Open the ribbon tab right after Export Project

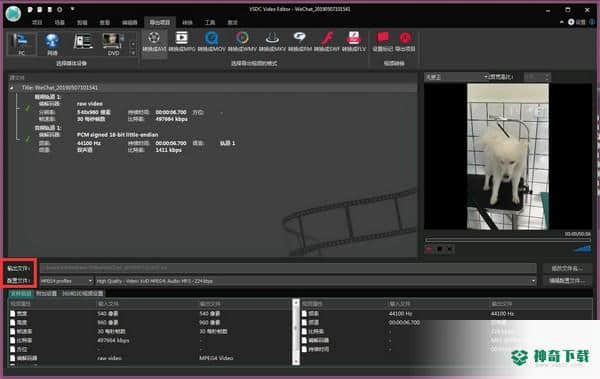tap(187, 23)
